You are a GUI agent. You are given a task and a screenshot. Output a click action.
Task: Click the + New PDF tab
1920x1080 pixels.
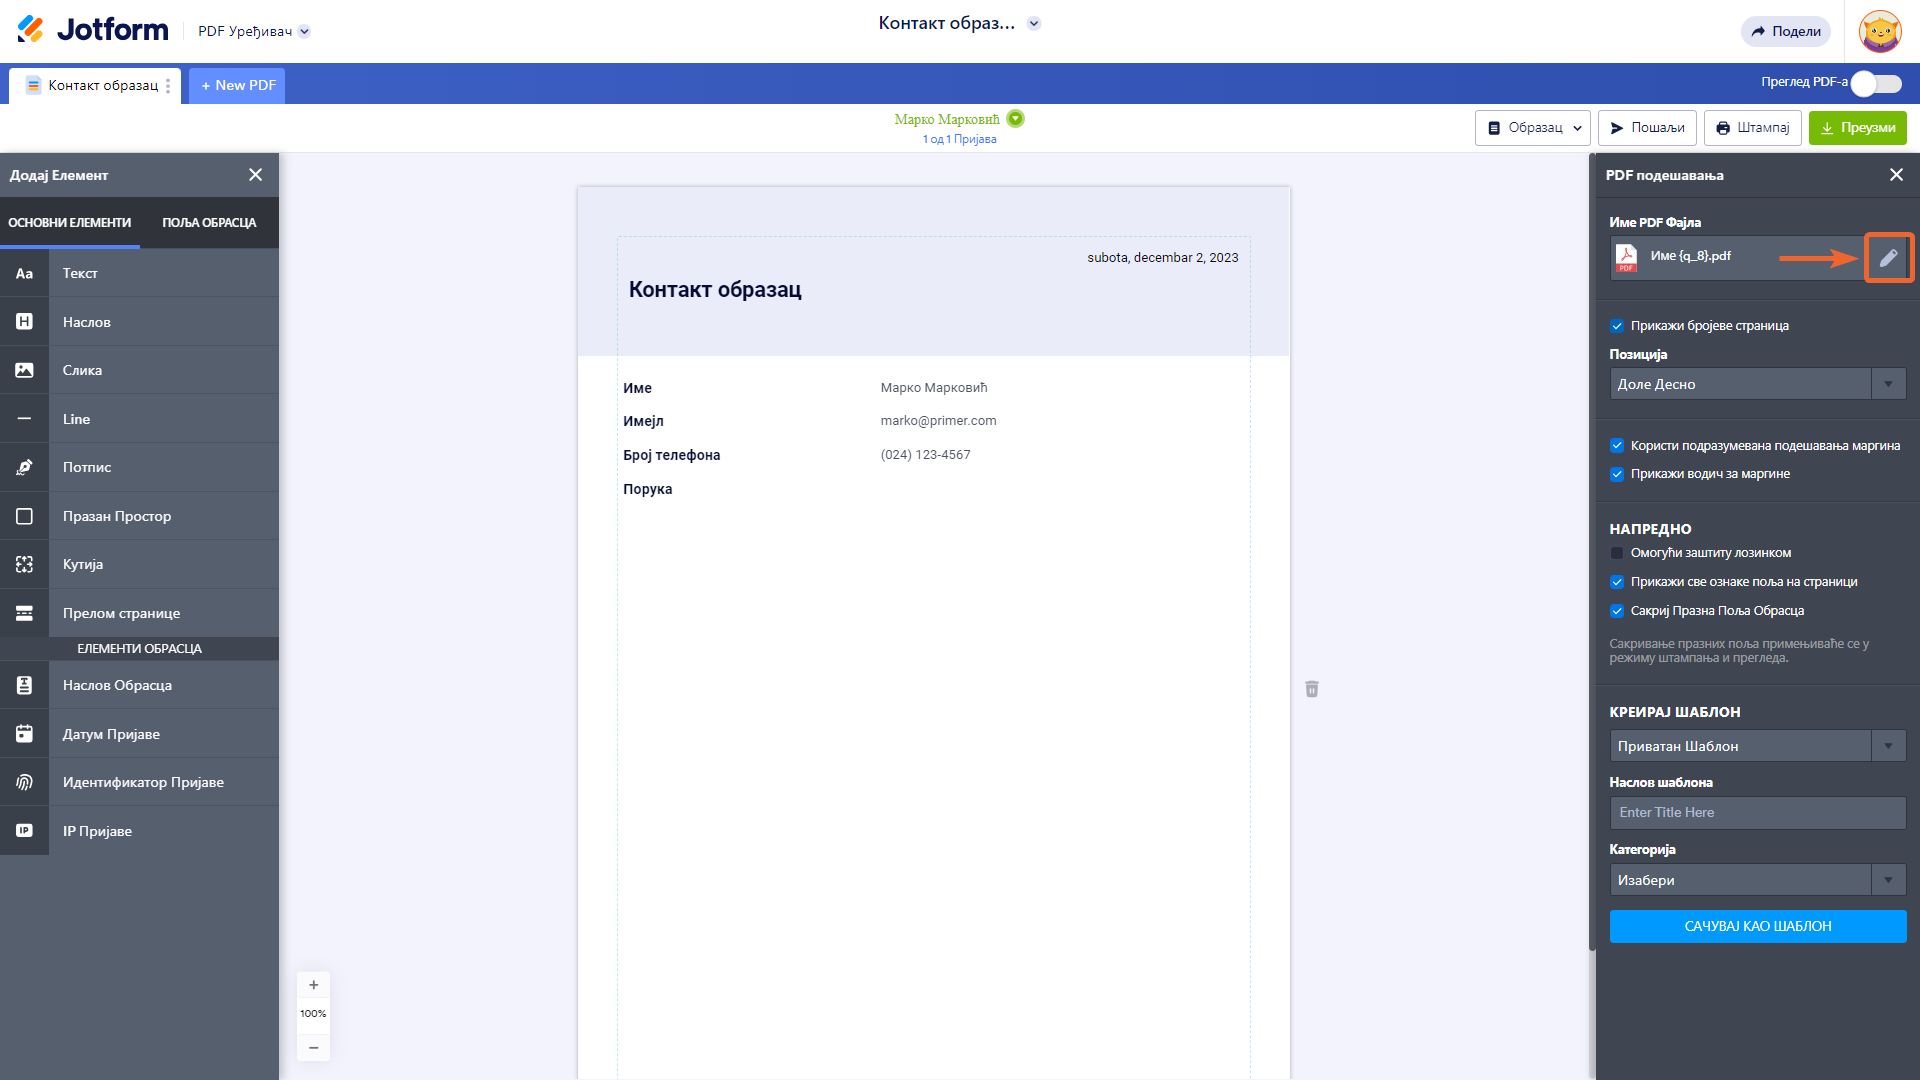click(x=238, y=85)
